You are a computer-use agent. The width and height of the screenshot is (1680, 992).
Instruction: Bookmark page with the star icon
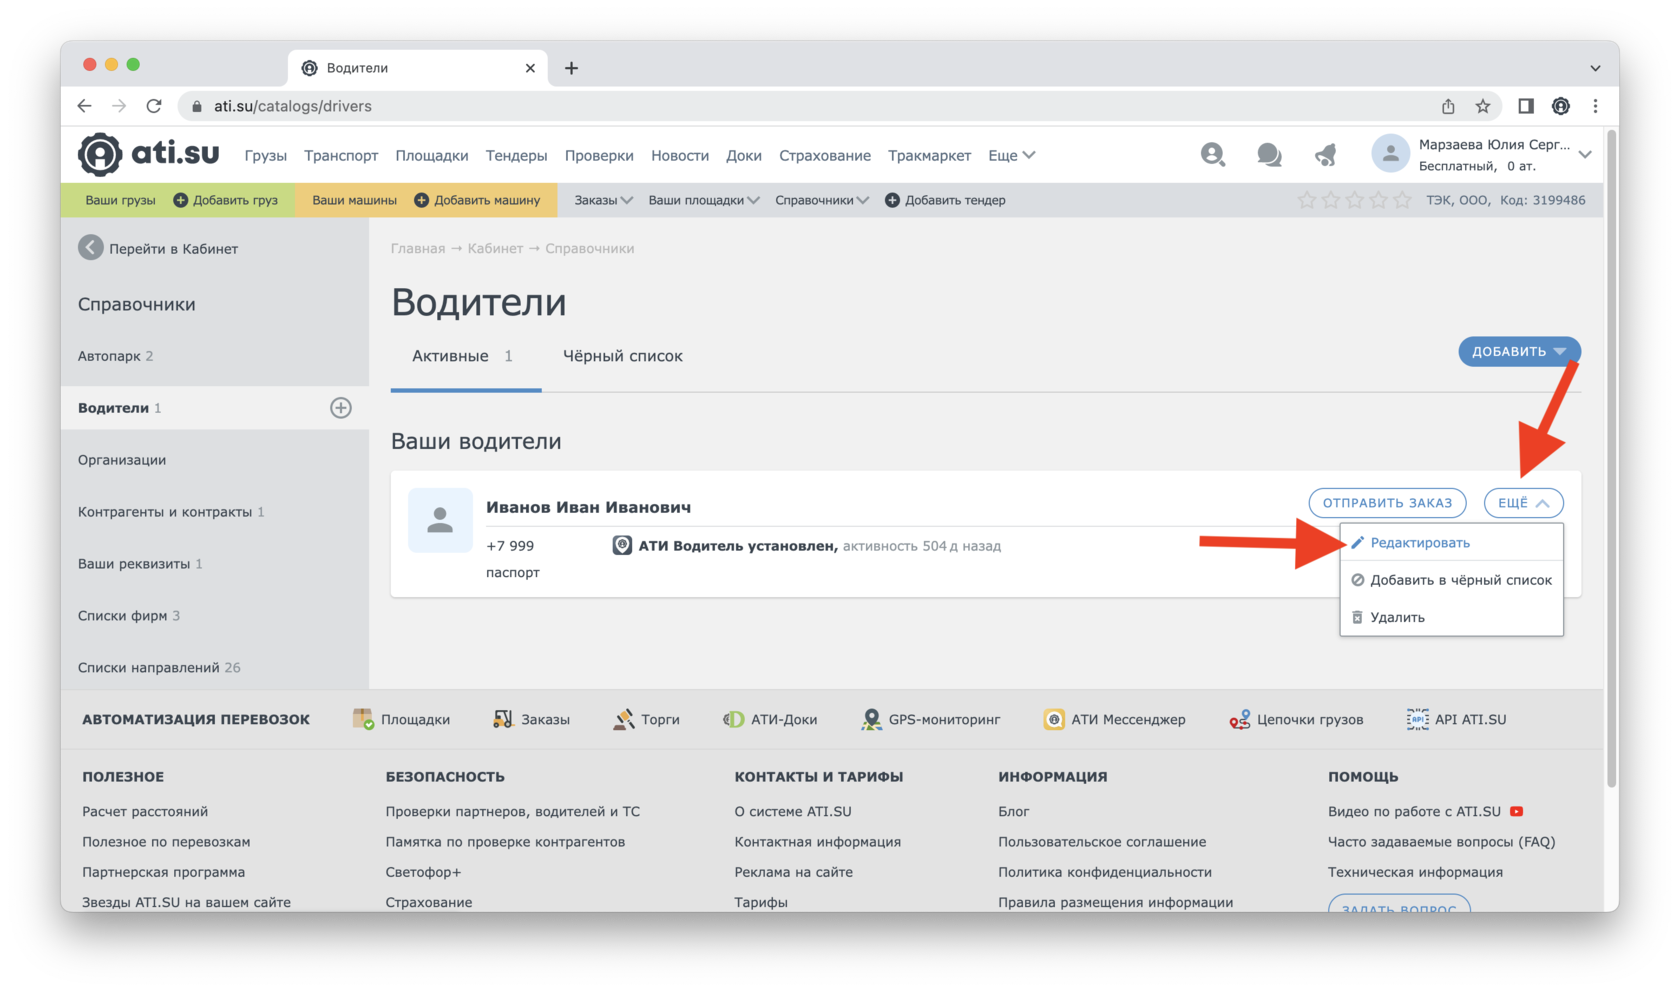tap(1483, 106)
